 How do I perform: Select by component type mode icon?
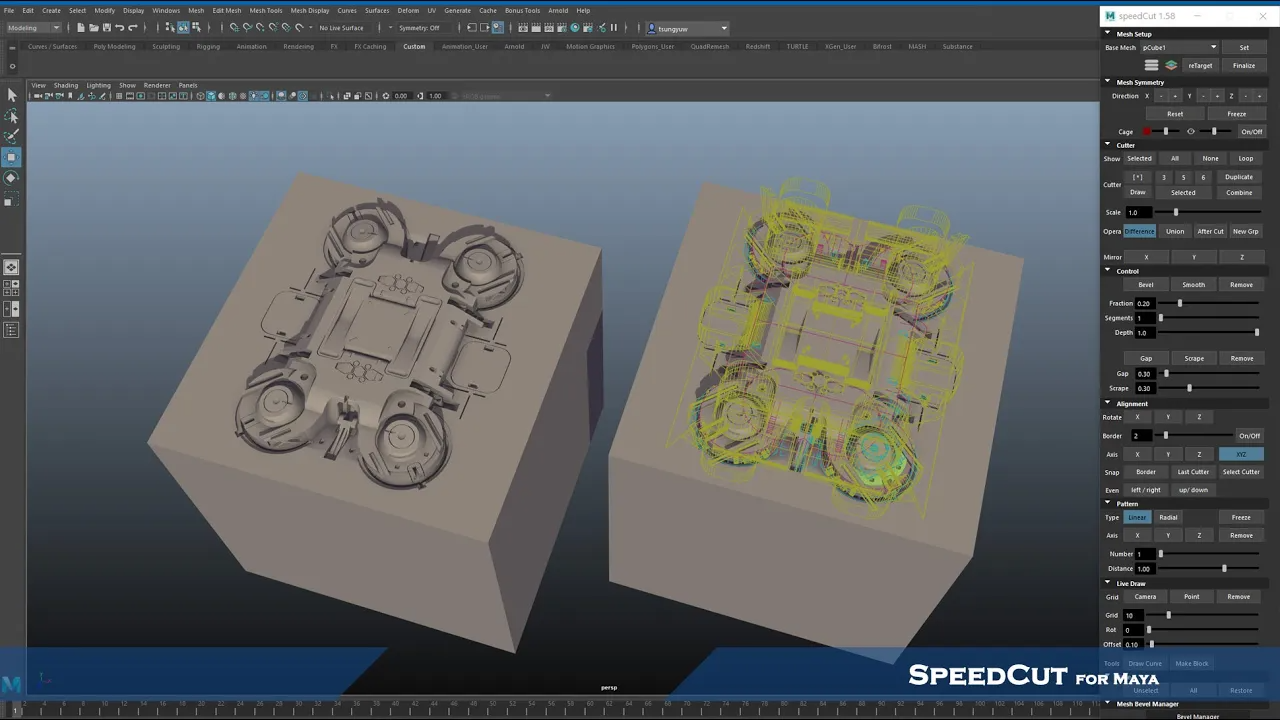(196, 28)
